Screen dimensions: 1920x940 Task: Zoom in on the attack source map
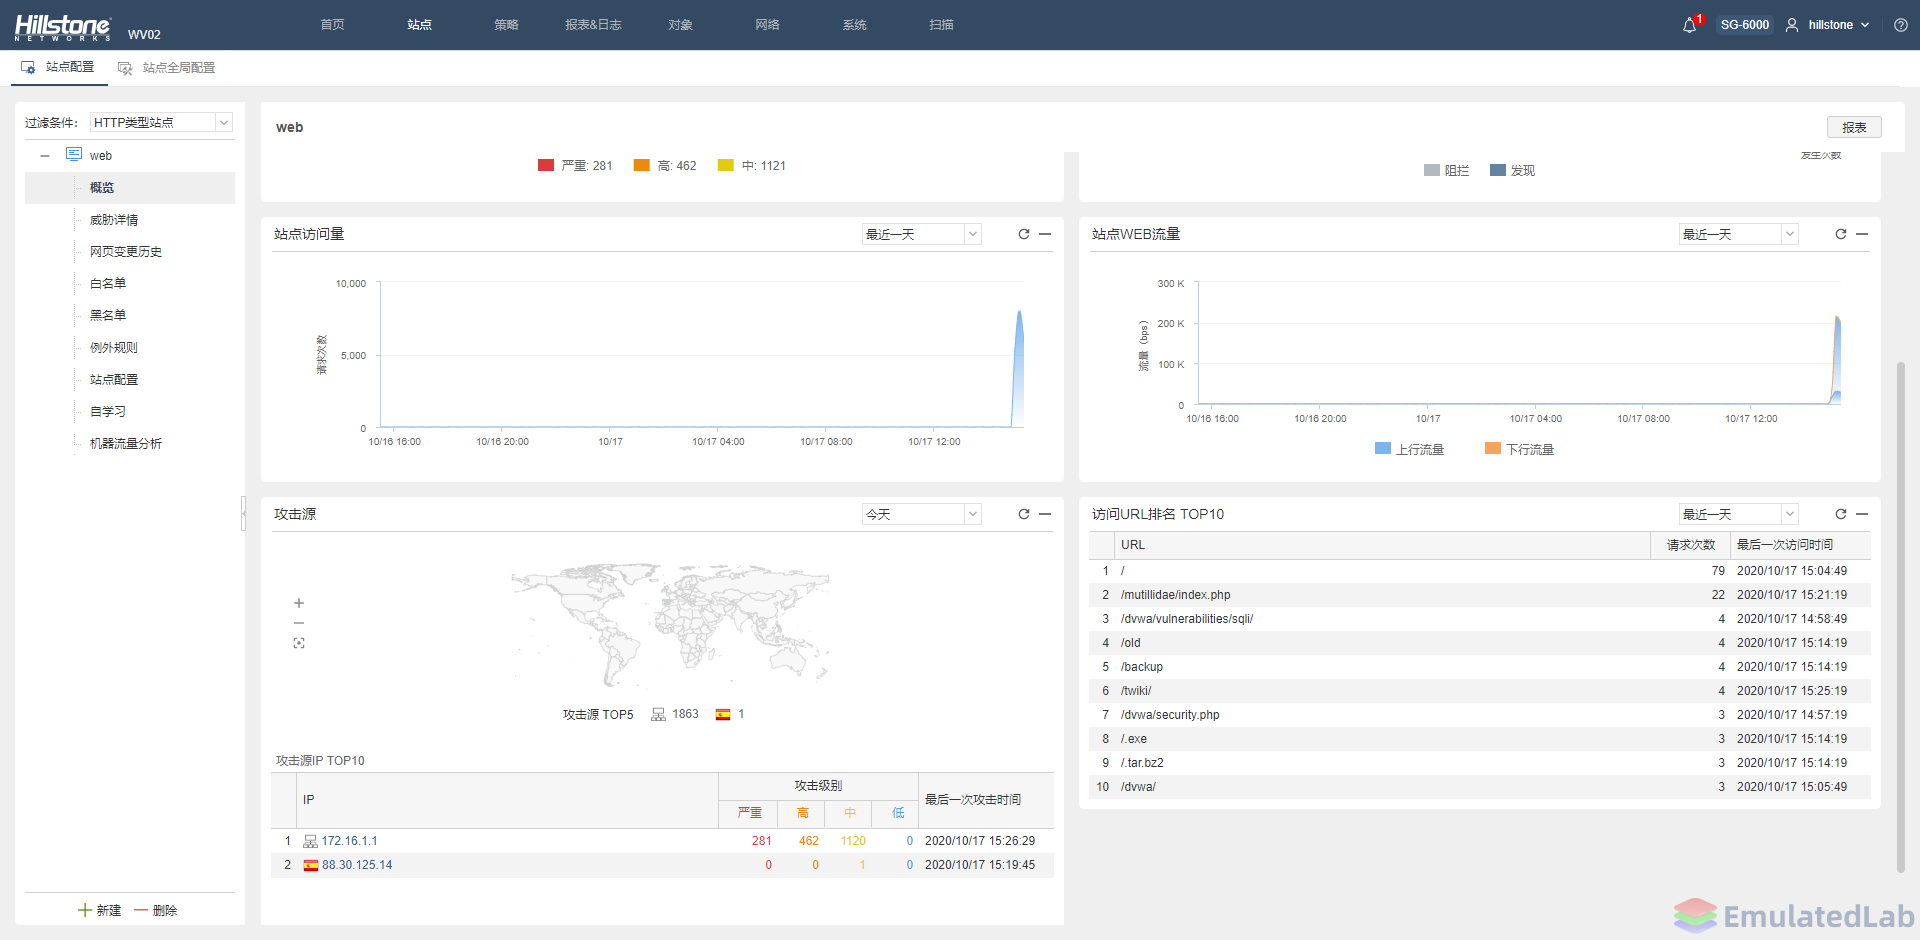(299, 603)
